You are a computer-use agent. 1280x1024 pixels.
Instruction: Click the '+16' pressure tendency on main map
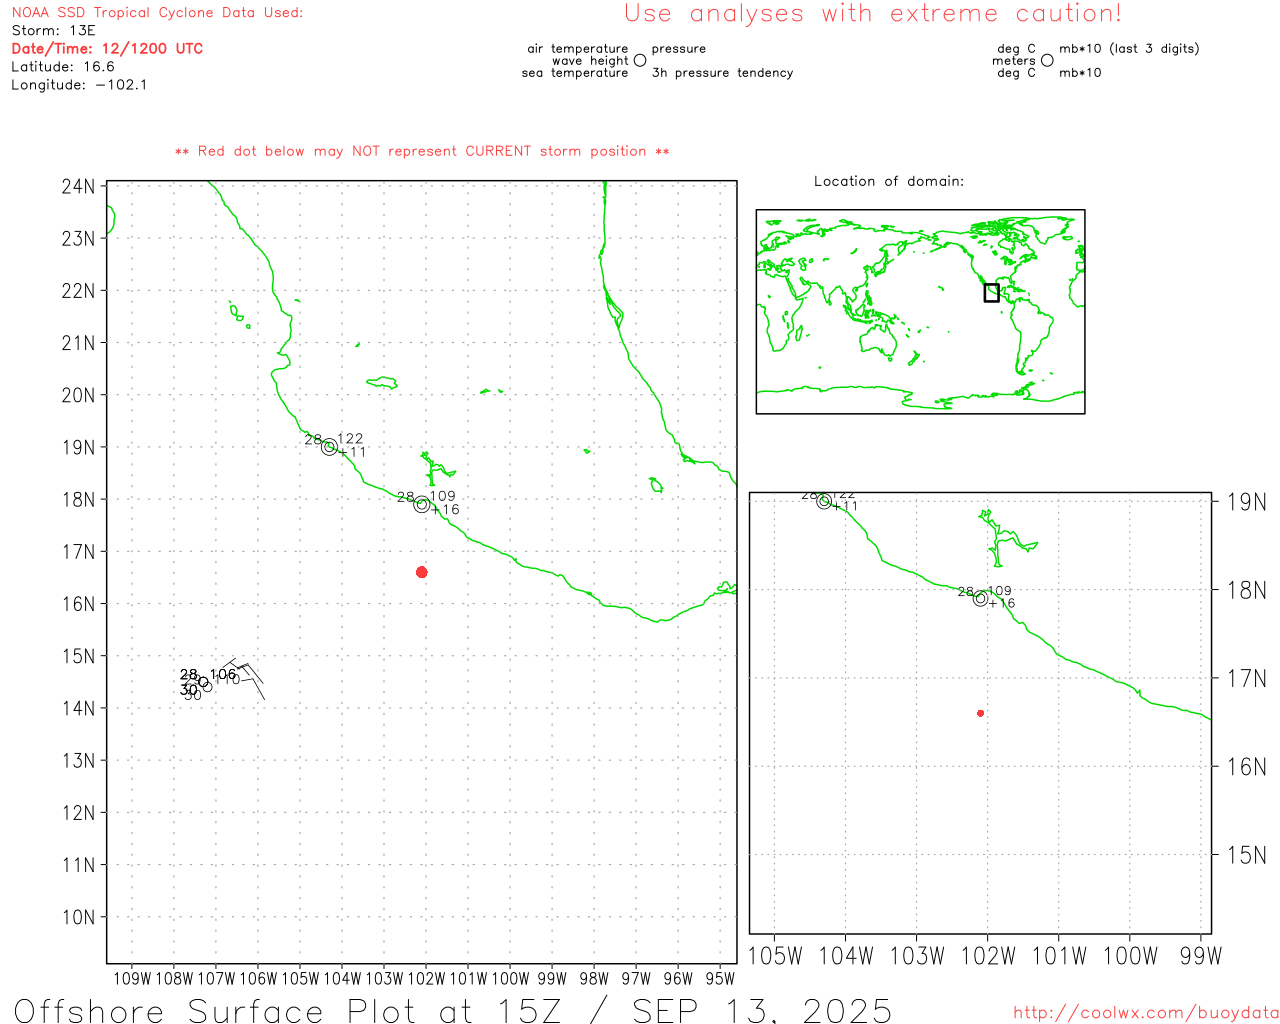[x=445, y=510]
